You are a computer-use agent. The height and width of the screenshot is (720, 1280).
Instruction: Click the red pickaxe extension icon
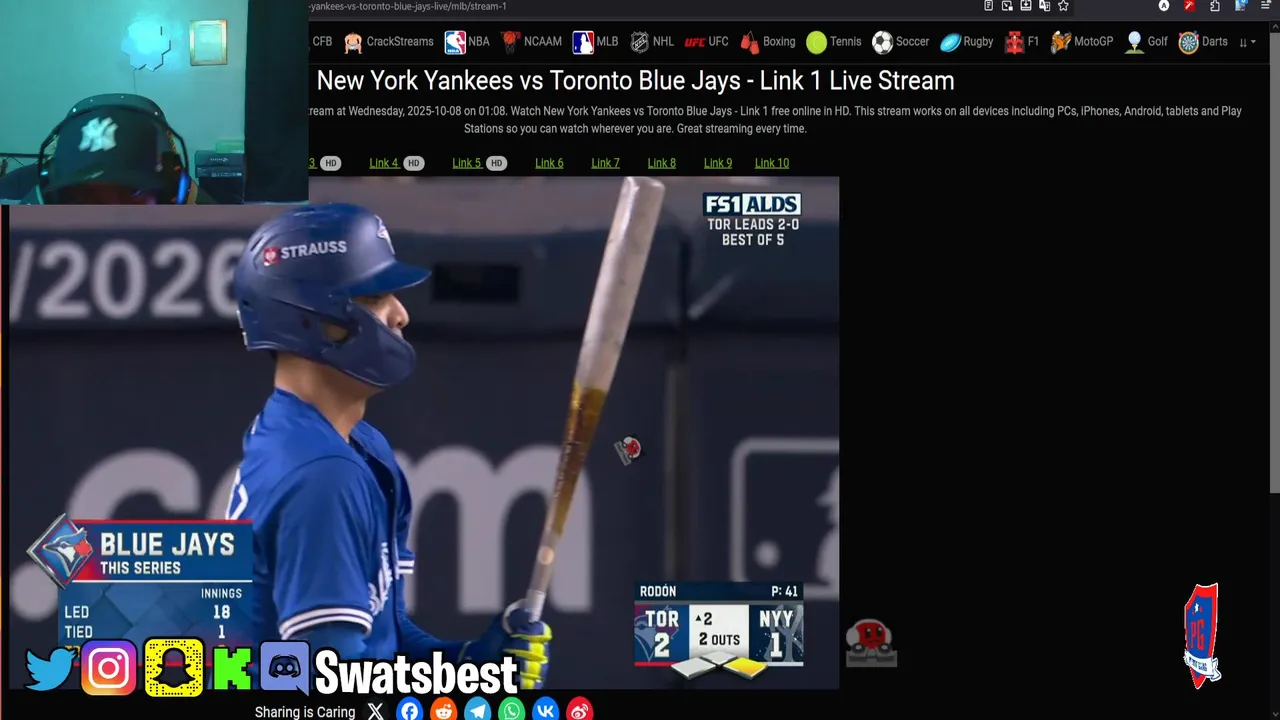(1189, 5)
